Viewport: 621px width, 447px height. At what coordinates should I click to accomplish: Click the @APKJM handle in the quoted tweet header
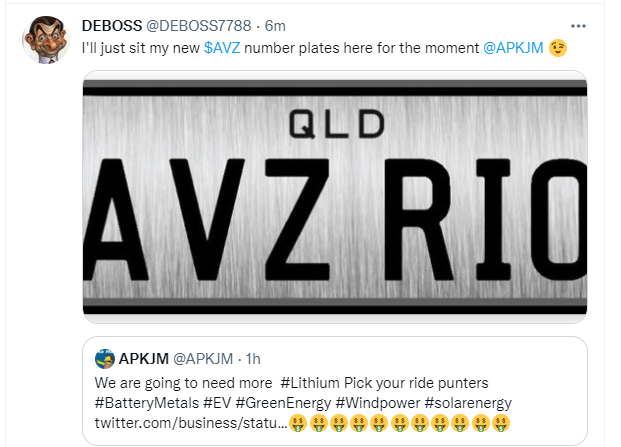[204, 358]
